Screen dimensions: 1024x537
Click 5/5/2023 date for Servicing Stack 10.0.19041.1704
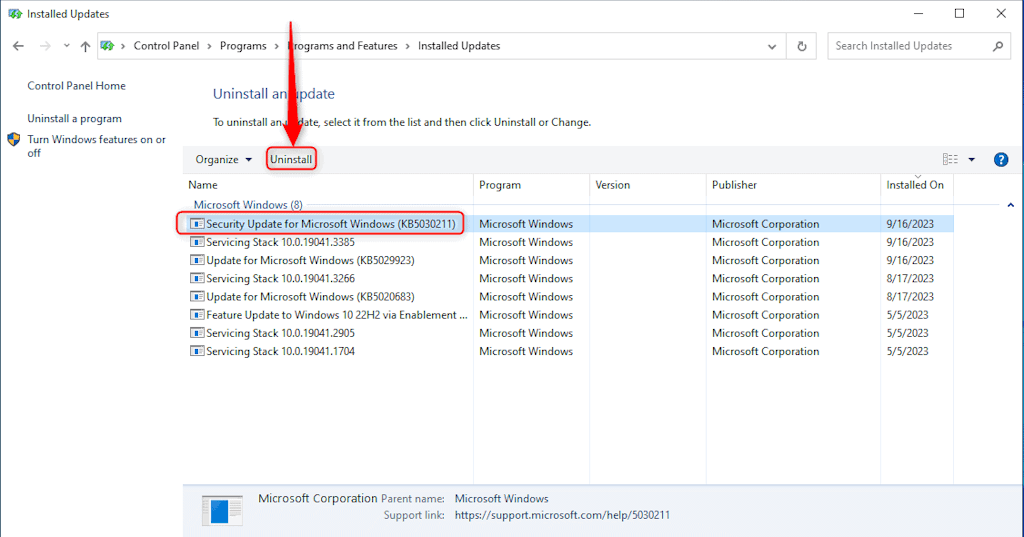click(907, 351)
